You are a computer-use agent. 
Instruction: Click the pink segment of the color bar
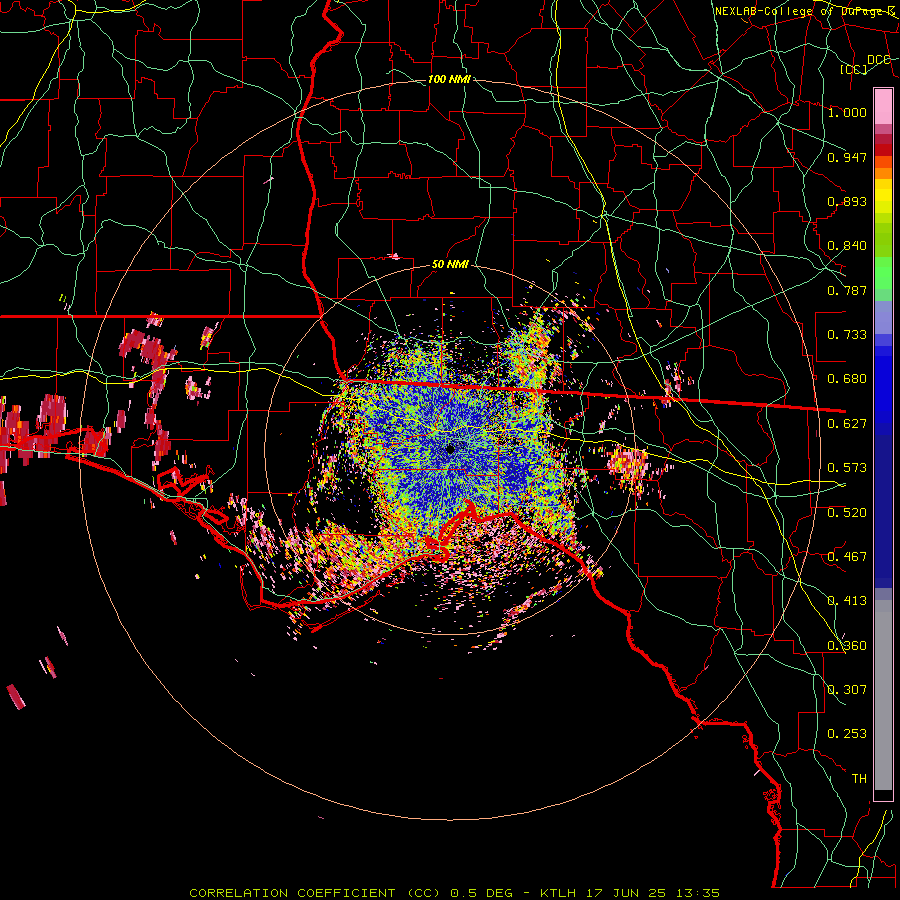tap(883, 106)
